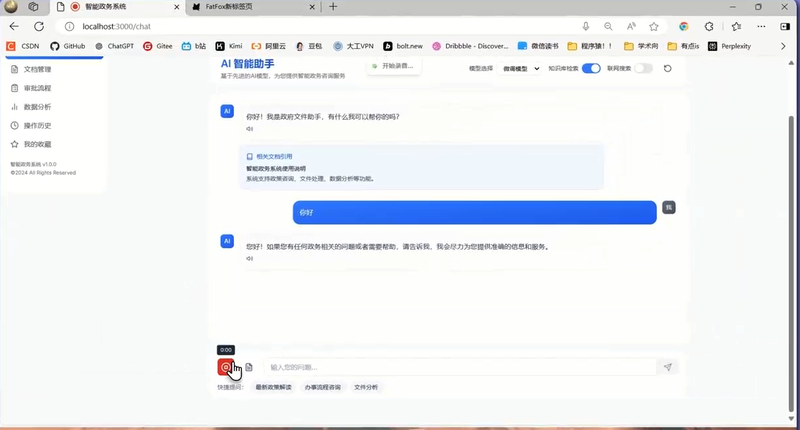
Task: Click the site info icon in address bar
Action: 69,27
